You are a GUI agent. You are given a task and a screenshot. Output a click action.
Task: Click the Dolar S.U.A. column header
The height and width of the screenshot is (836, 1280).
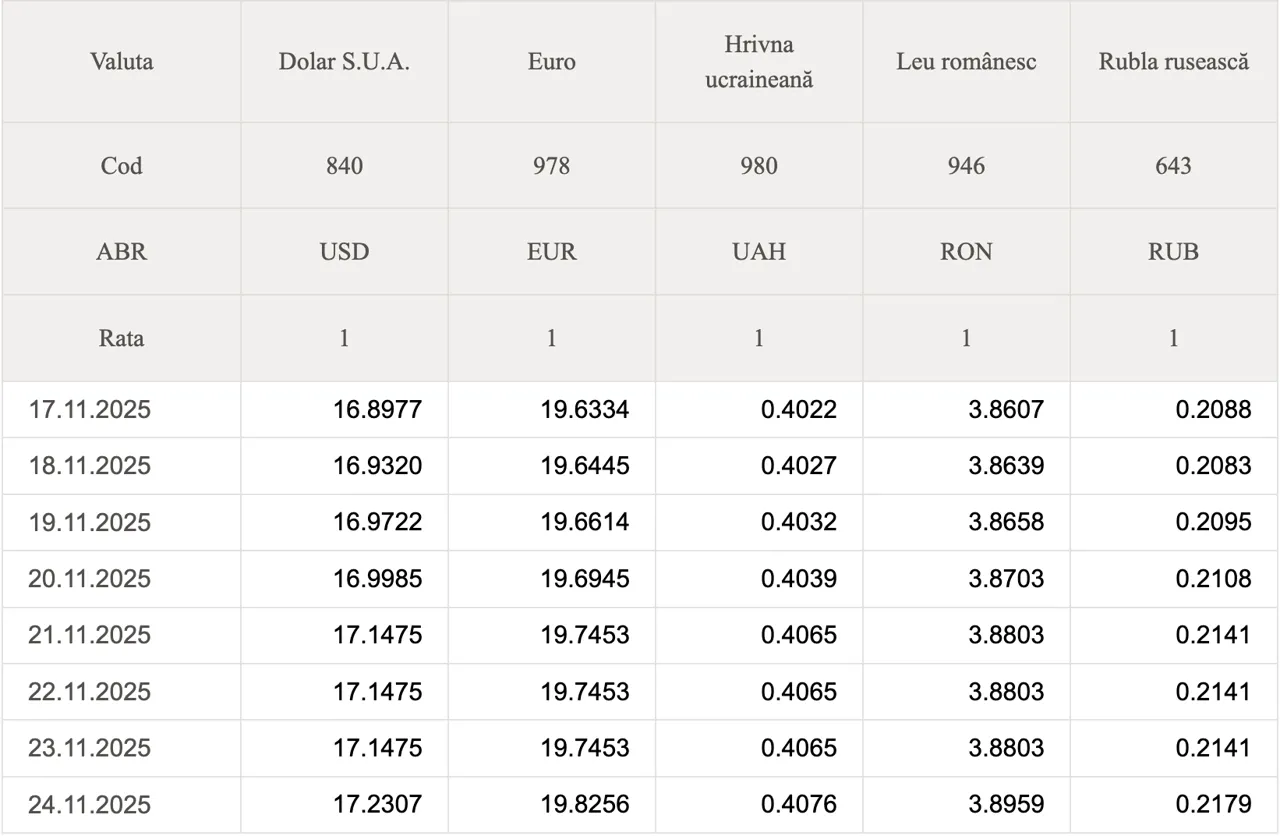pos(344,62)
